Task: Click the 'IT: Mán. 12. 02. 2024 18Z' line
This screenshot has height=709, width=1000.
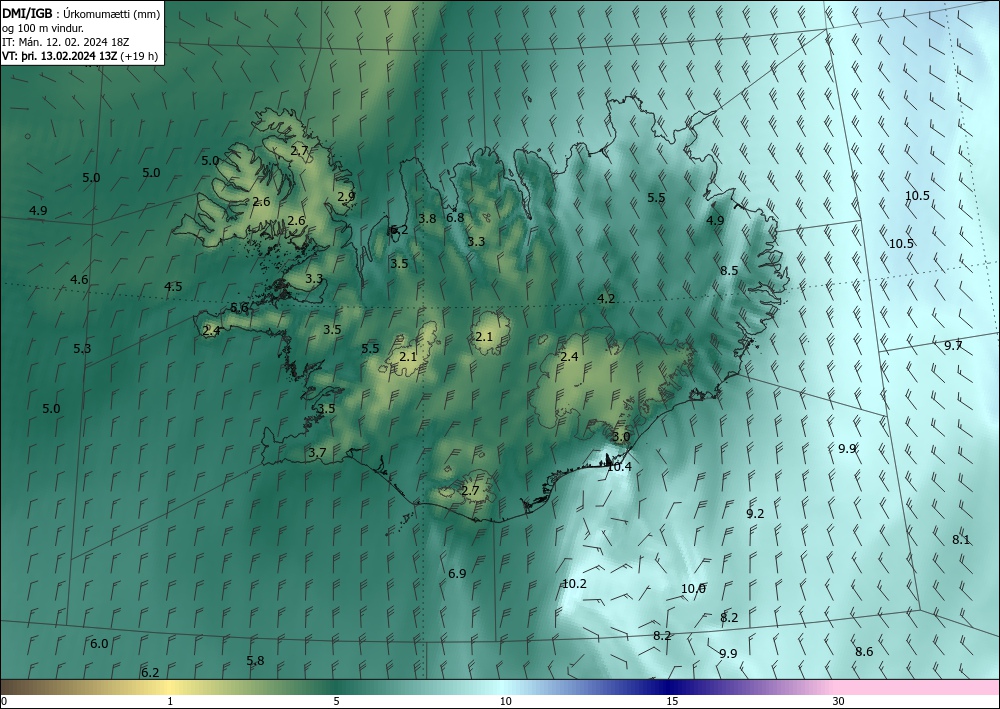Action: 66,42
